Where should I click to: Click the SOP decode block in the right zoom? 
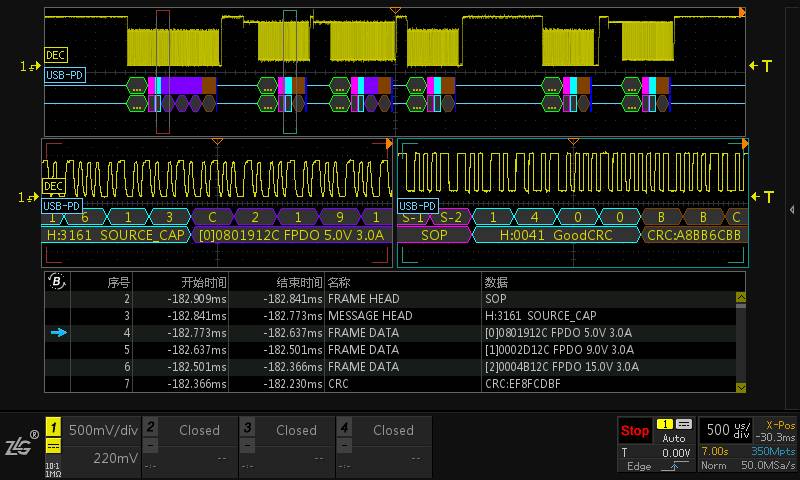tap(434, 235)
